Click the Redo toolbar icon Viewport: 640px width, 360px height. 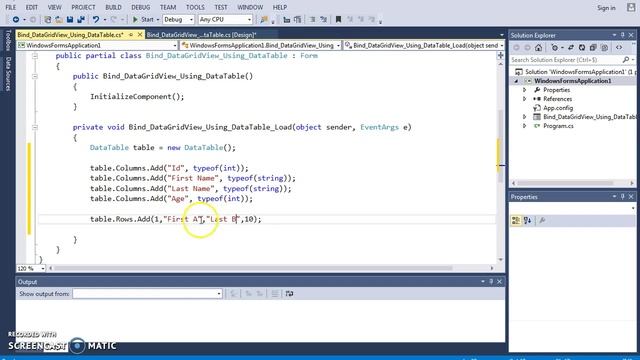click(x=113, y=19)
